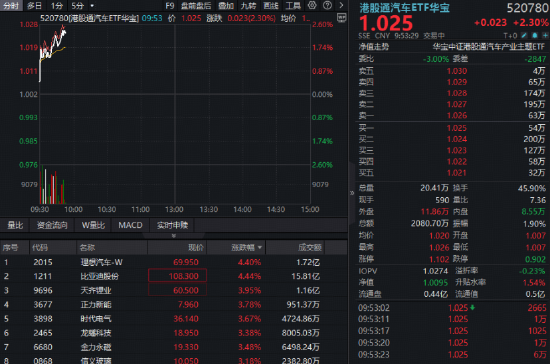Toggle 盘前盘后 pre/post market view
Image resolution: width=550 pixels, height=364 pixels.
(196, 6)
